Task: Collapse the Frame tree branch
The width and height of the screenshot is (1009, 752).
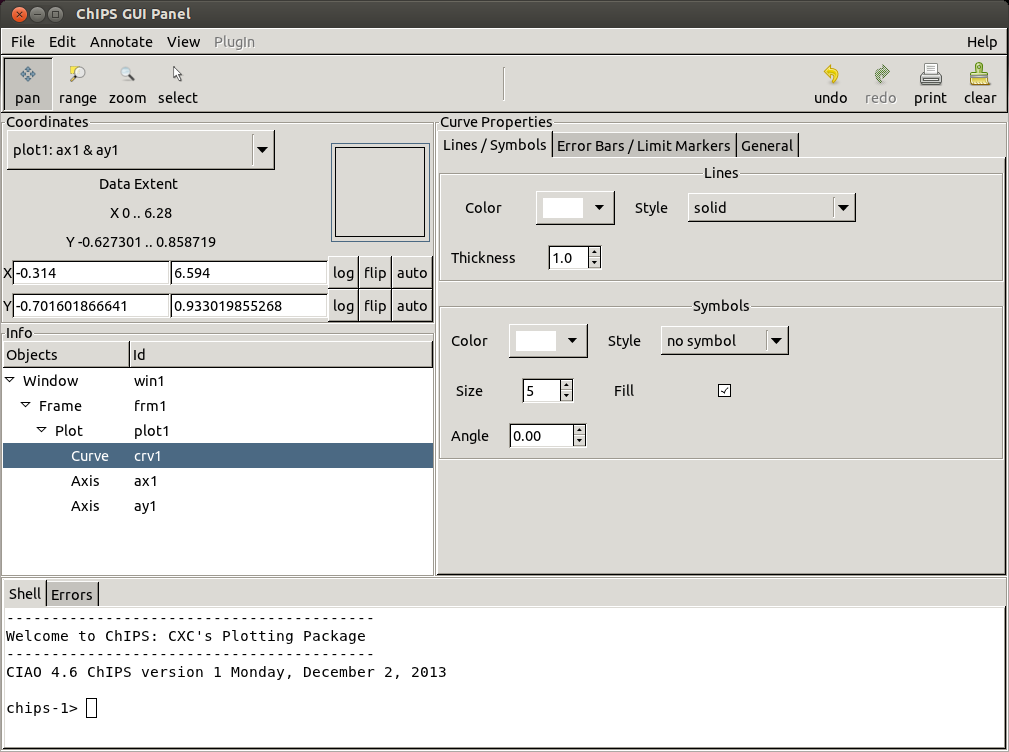Action: (25, 406)
